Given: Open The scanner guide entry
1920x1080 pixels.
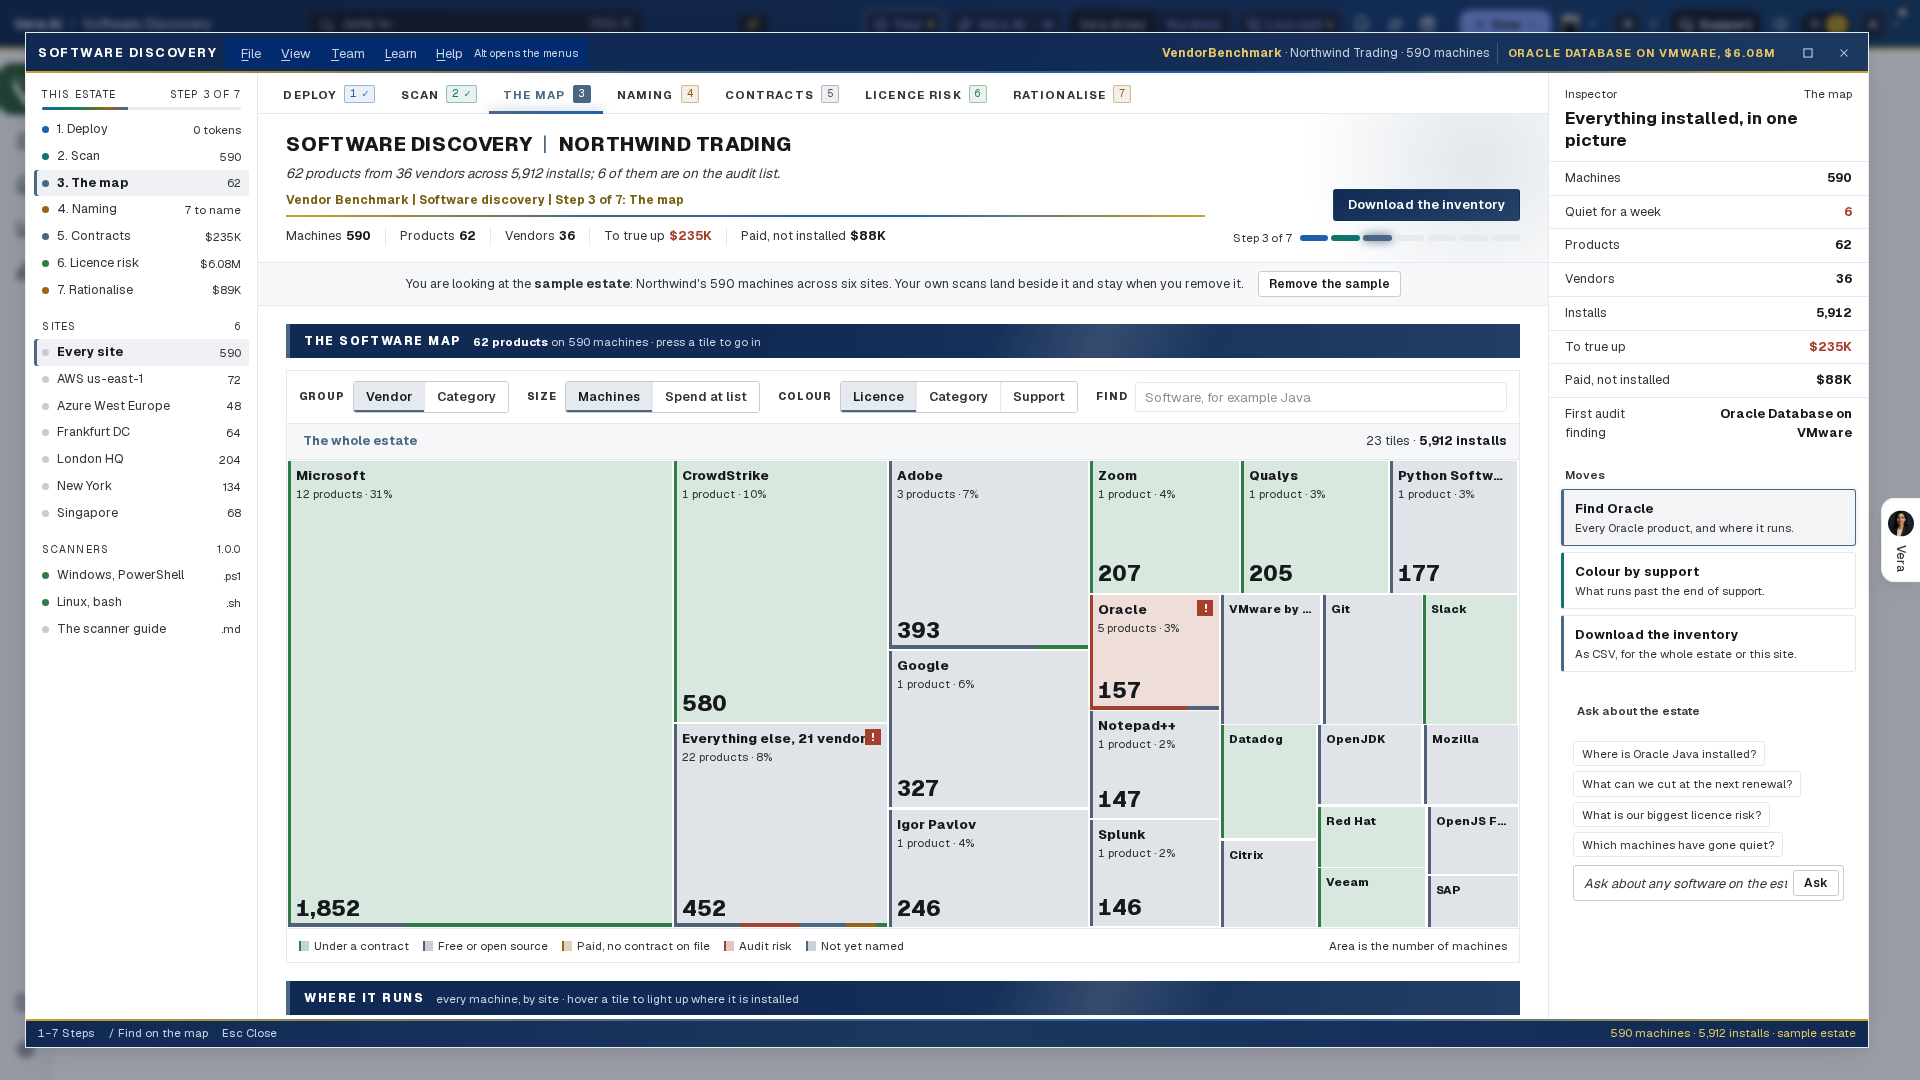Looking at the screenshot, I should tap(141, 629).
